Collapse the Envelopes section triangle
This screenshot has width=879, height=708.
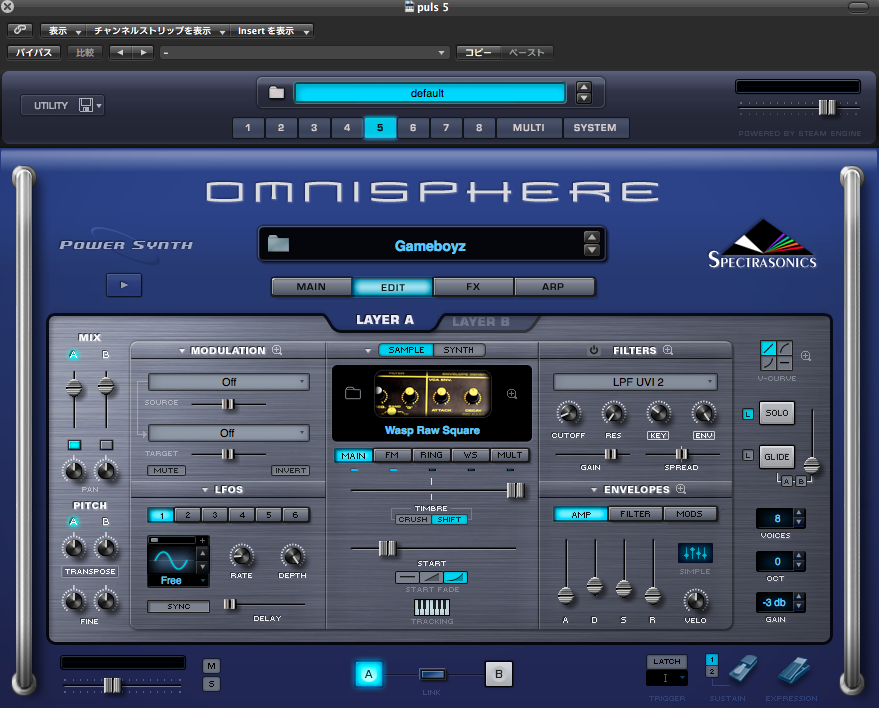[594, 490]
